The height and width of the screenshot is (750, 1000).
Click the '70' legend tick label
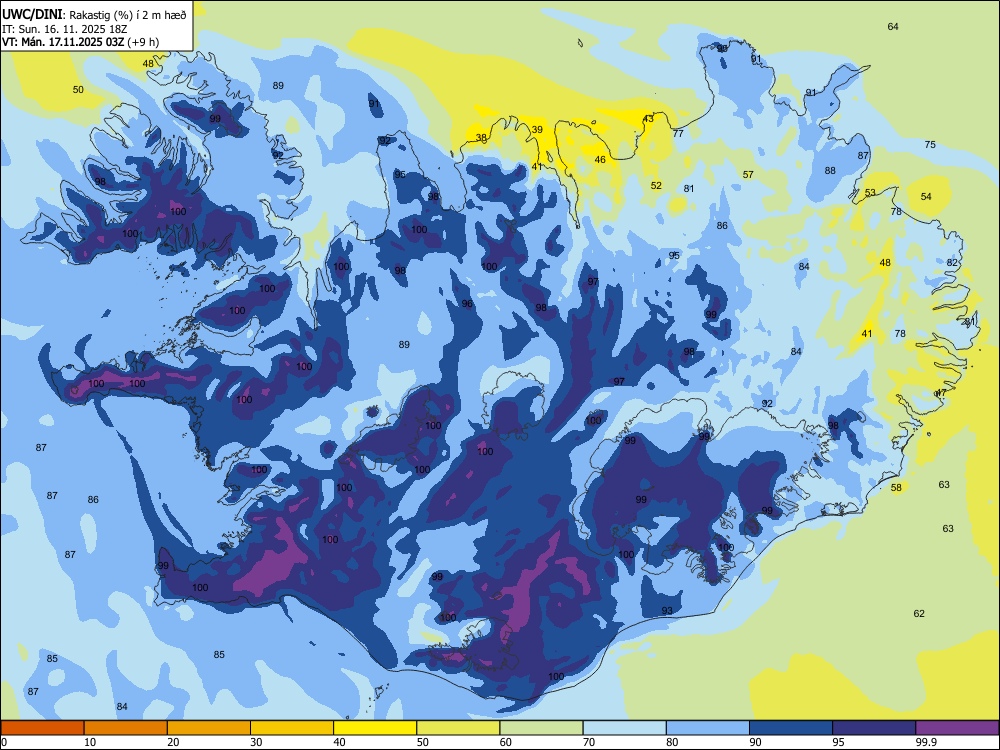point(589,742)
